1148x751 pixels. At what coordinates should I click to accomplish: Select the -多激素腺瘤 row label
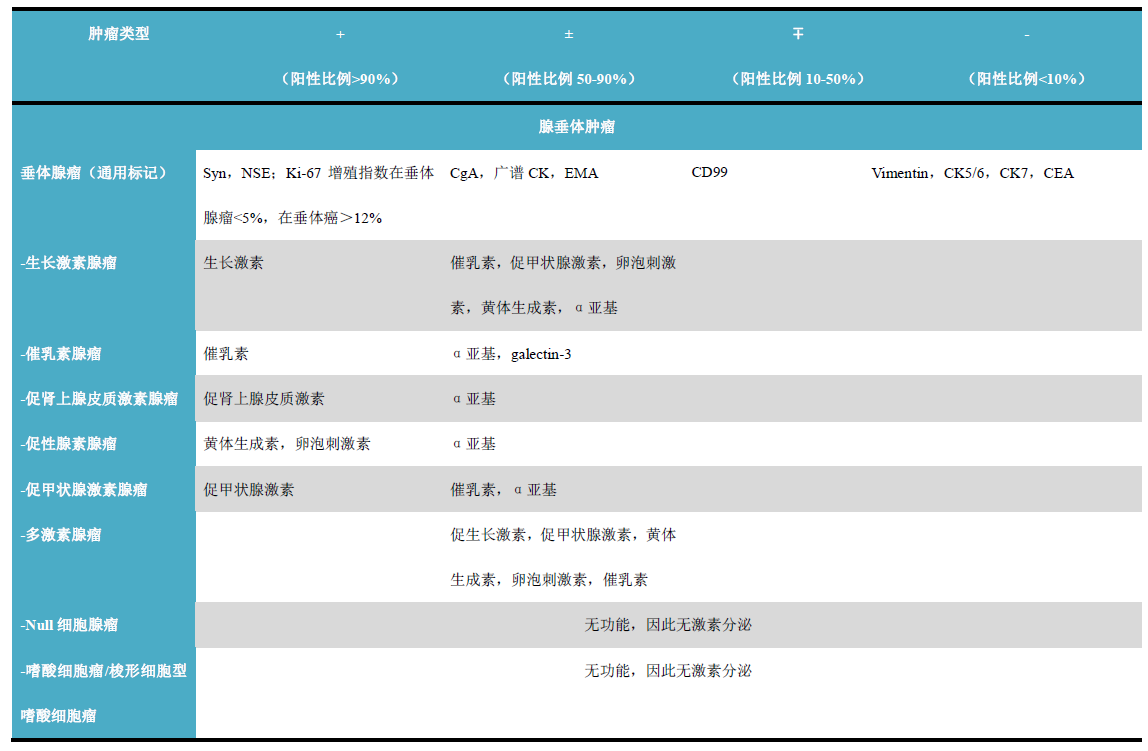(61, 535)
